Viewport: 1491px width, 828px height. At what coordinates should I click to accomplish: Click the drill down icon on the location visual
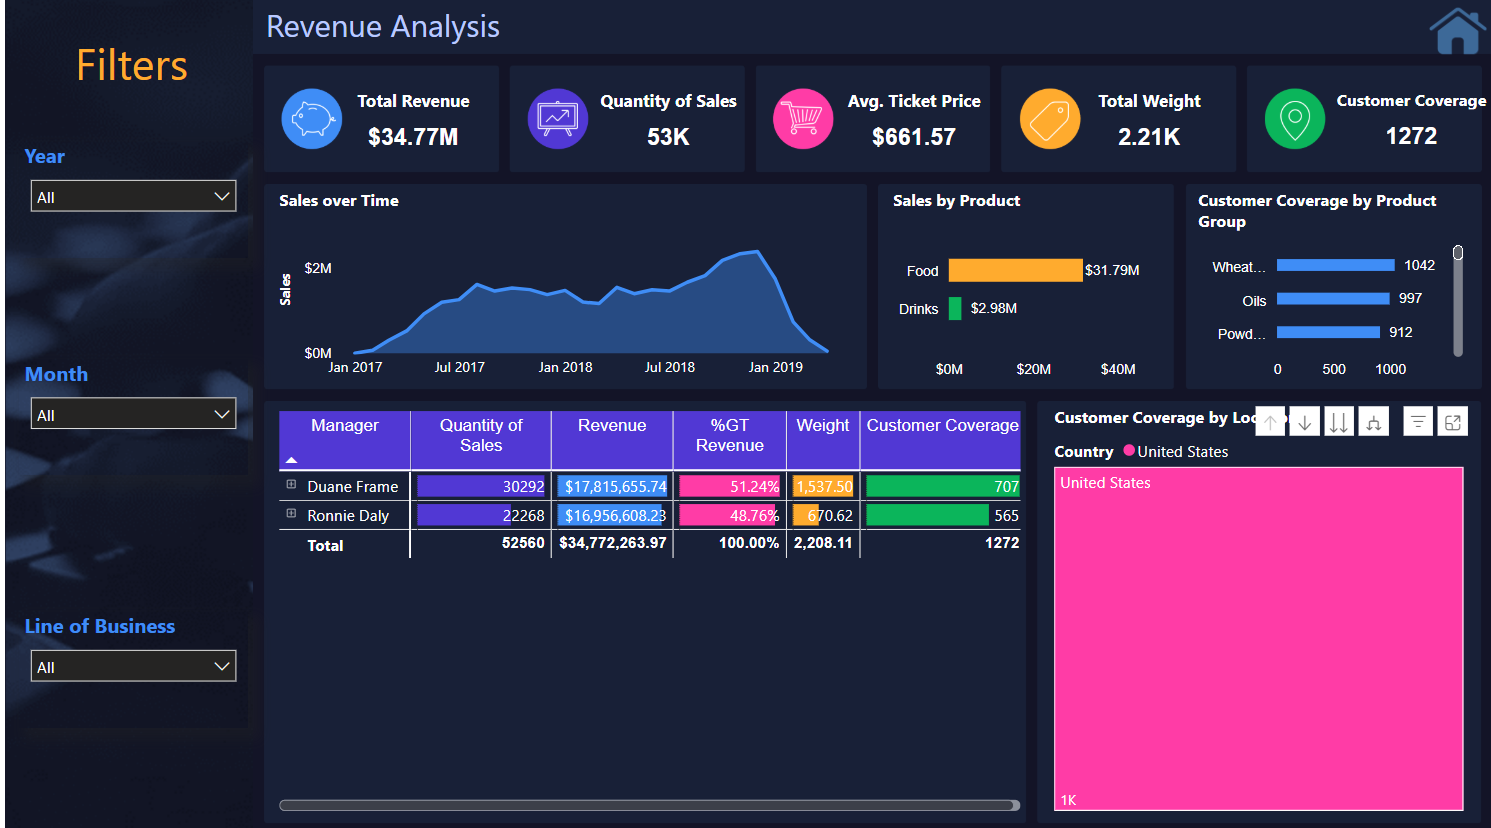coord(1304,421)
